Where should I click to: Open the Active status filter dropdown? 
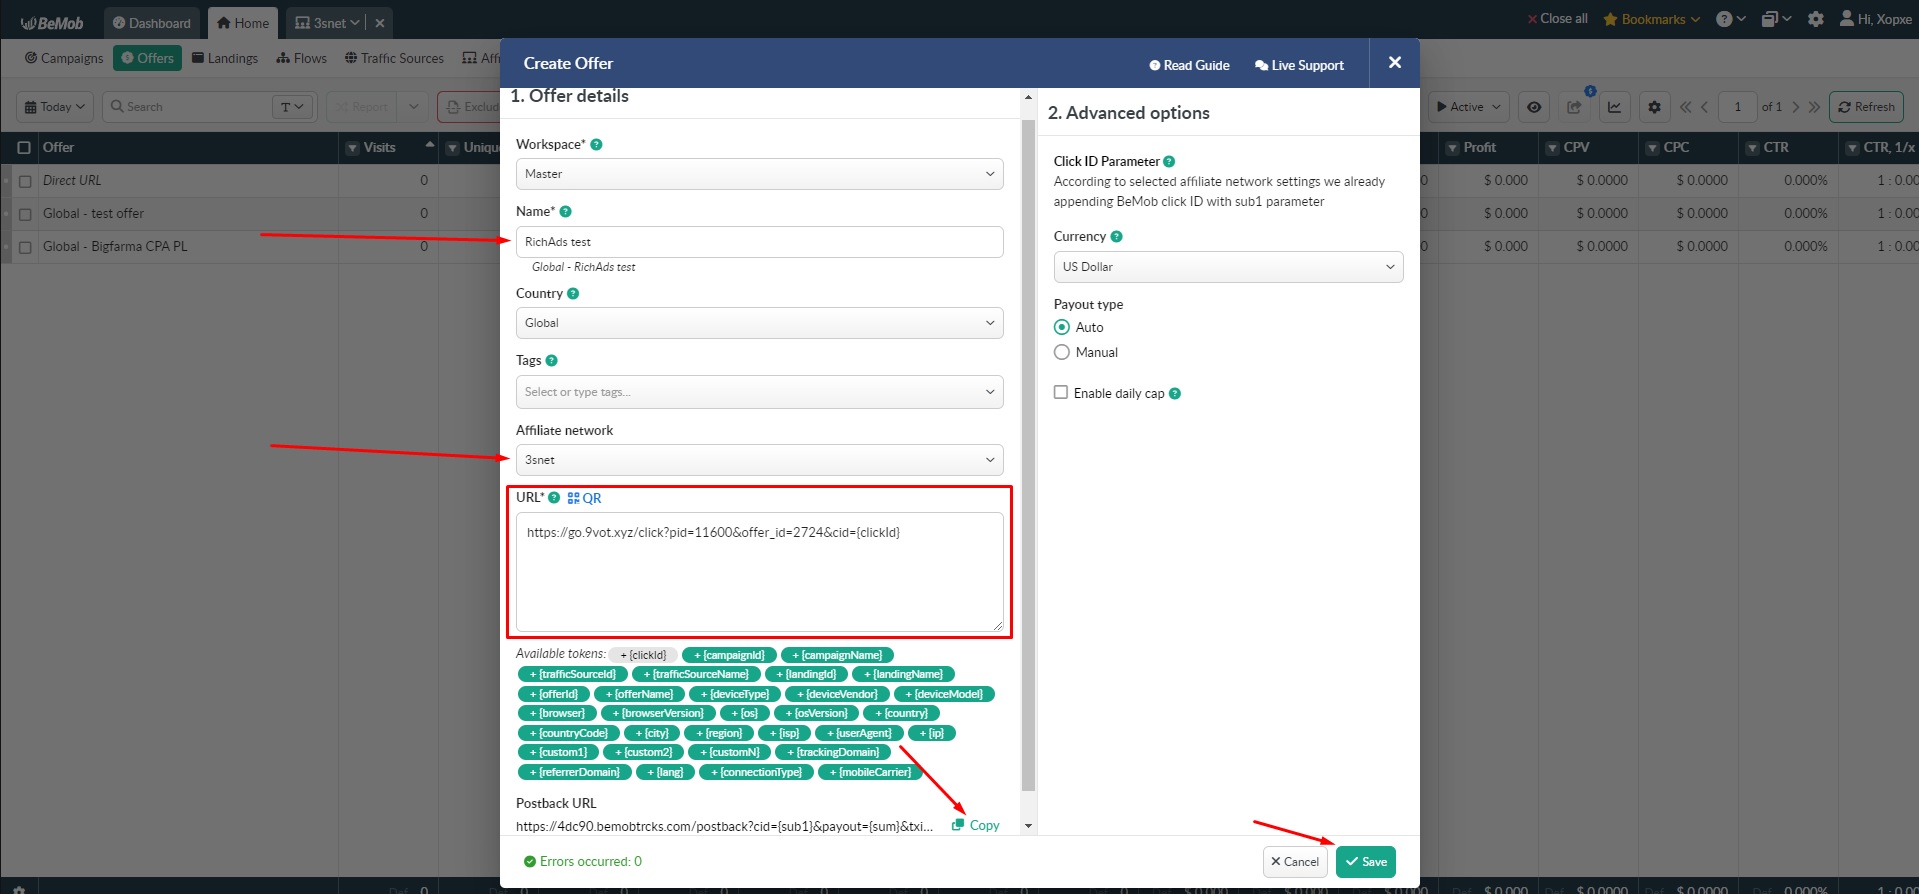click(1469, 107)
